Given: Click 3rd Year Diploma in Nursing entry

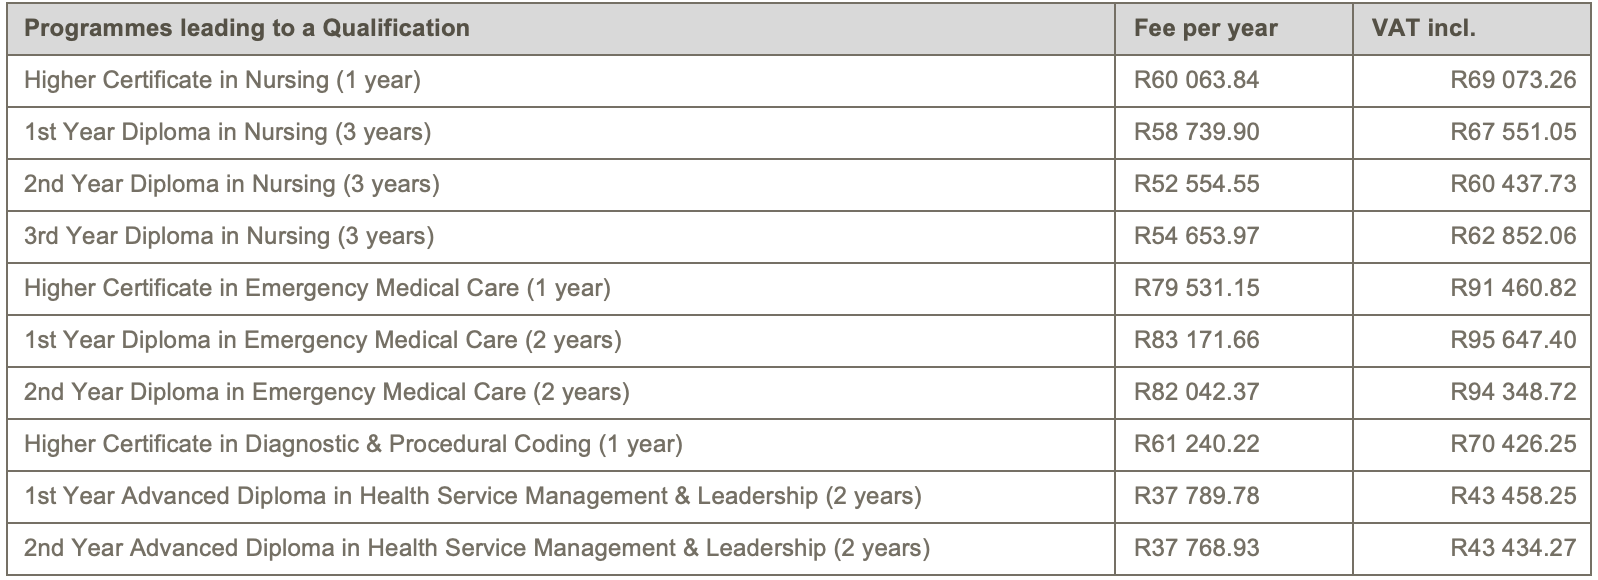Looking at the screenshot, I should [229, 236].
